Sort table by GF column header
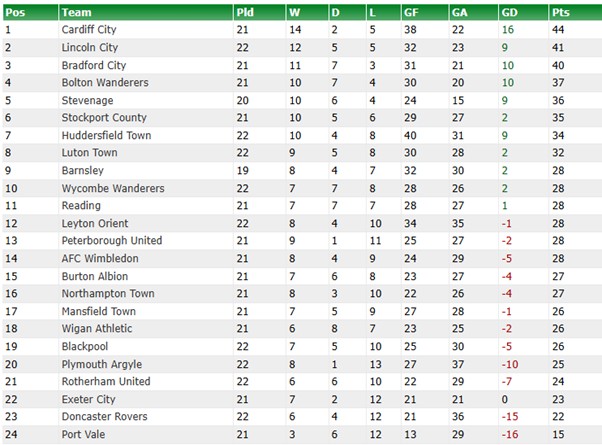Viewport: 602px width, 445px height. tap(410, 12)
